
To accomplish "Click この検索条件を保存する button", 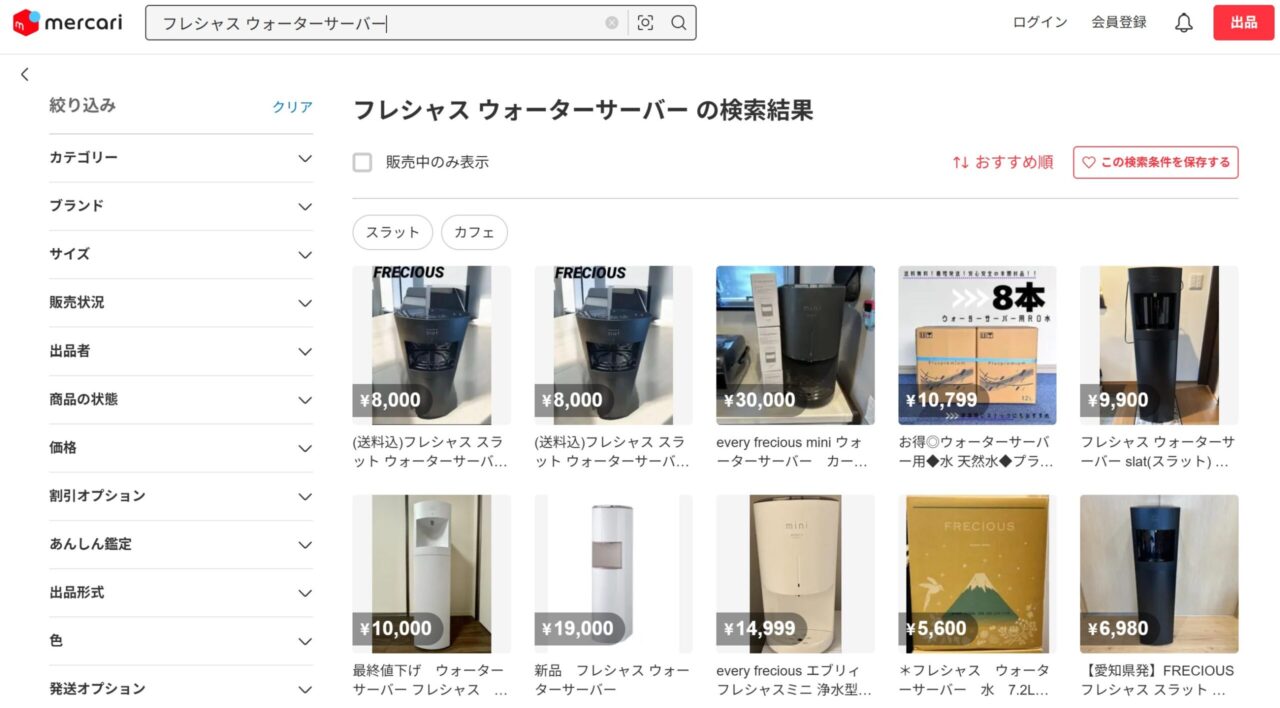I will click(1156, 162).
